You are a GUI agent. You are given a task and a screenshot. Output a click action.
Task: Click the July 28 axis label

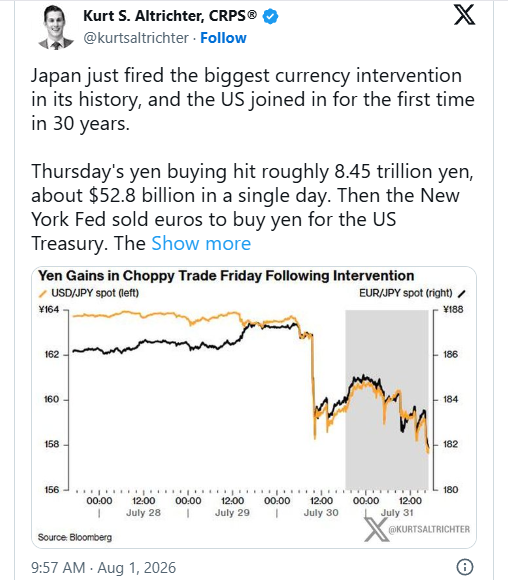pos(143,513)
